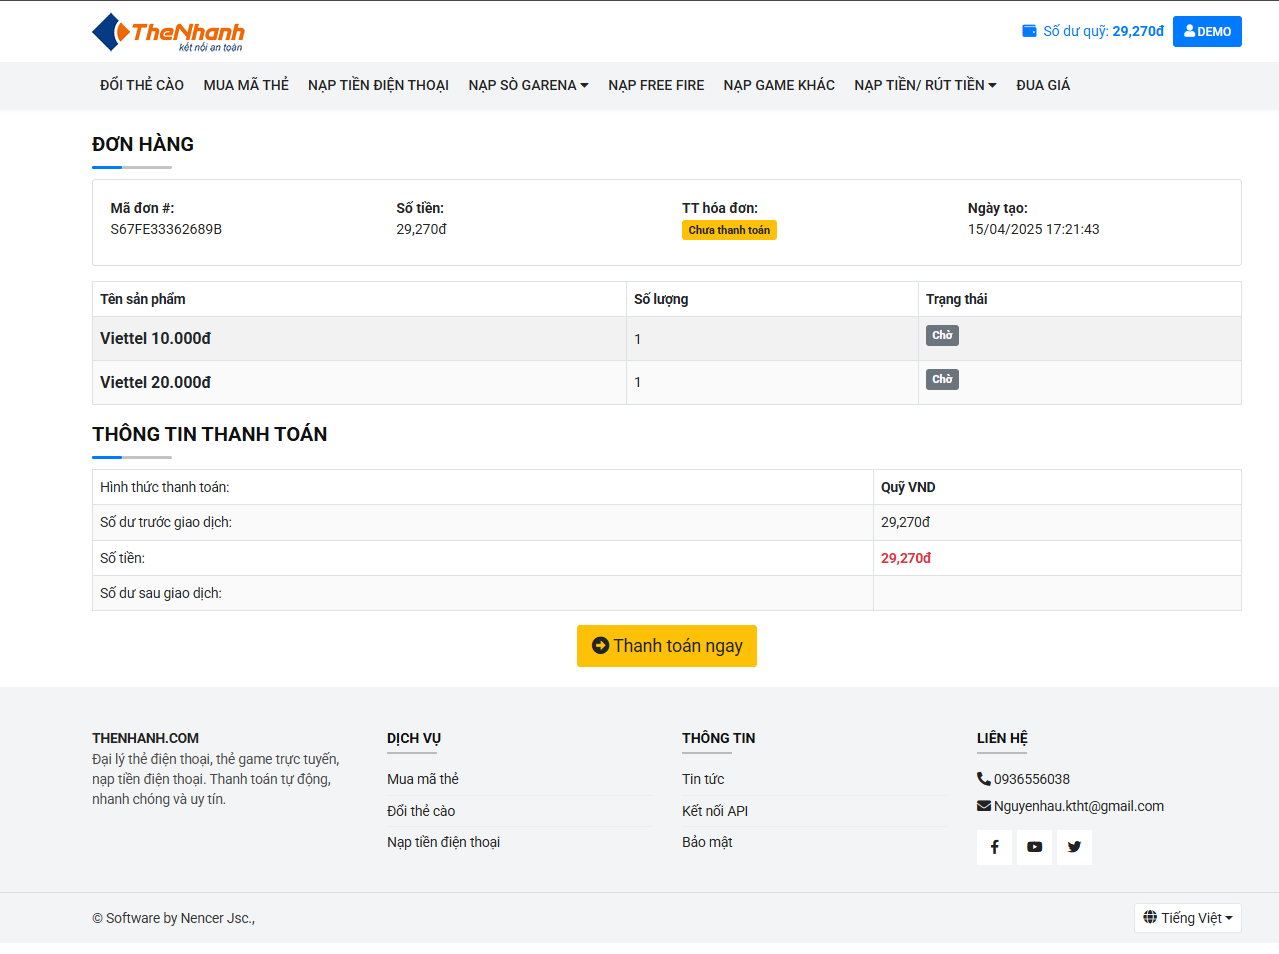Click phone number 0936556038

tap(1032, 779)
